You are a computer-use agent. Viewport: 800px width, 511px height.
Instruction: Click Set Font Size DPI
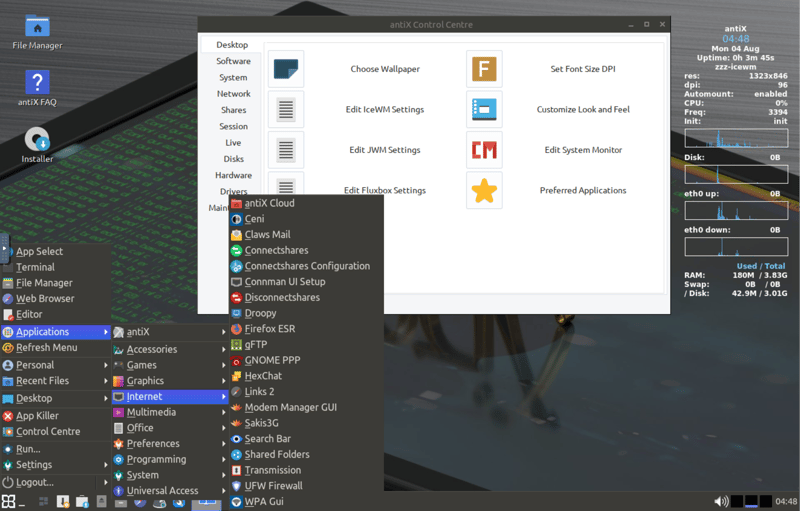(585, 70)
